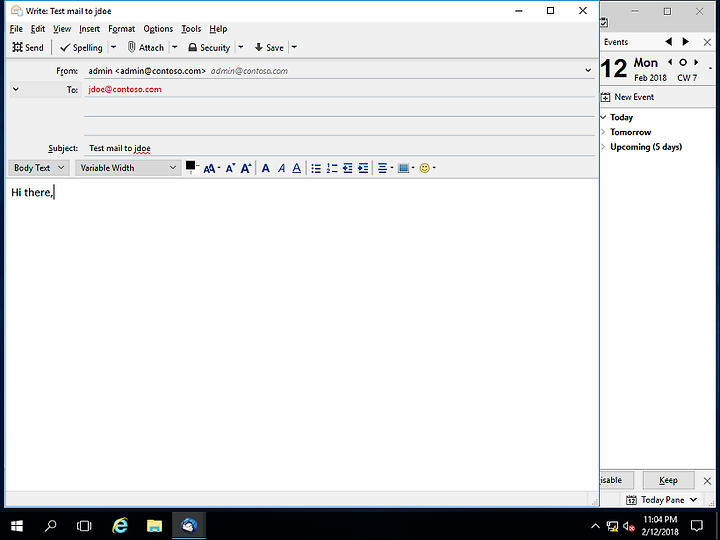Open insert image or table menu
Screen dimensions: 720x540
pos(406,169)
